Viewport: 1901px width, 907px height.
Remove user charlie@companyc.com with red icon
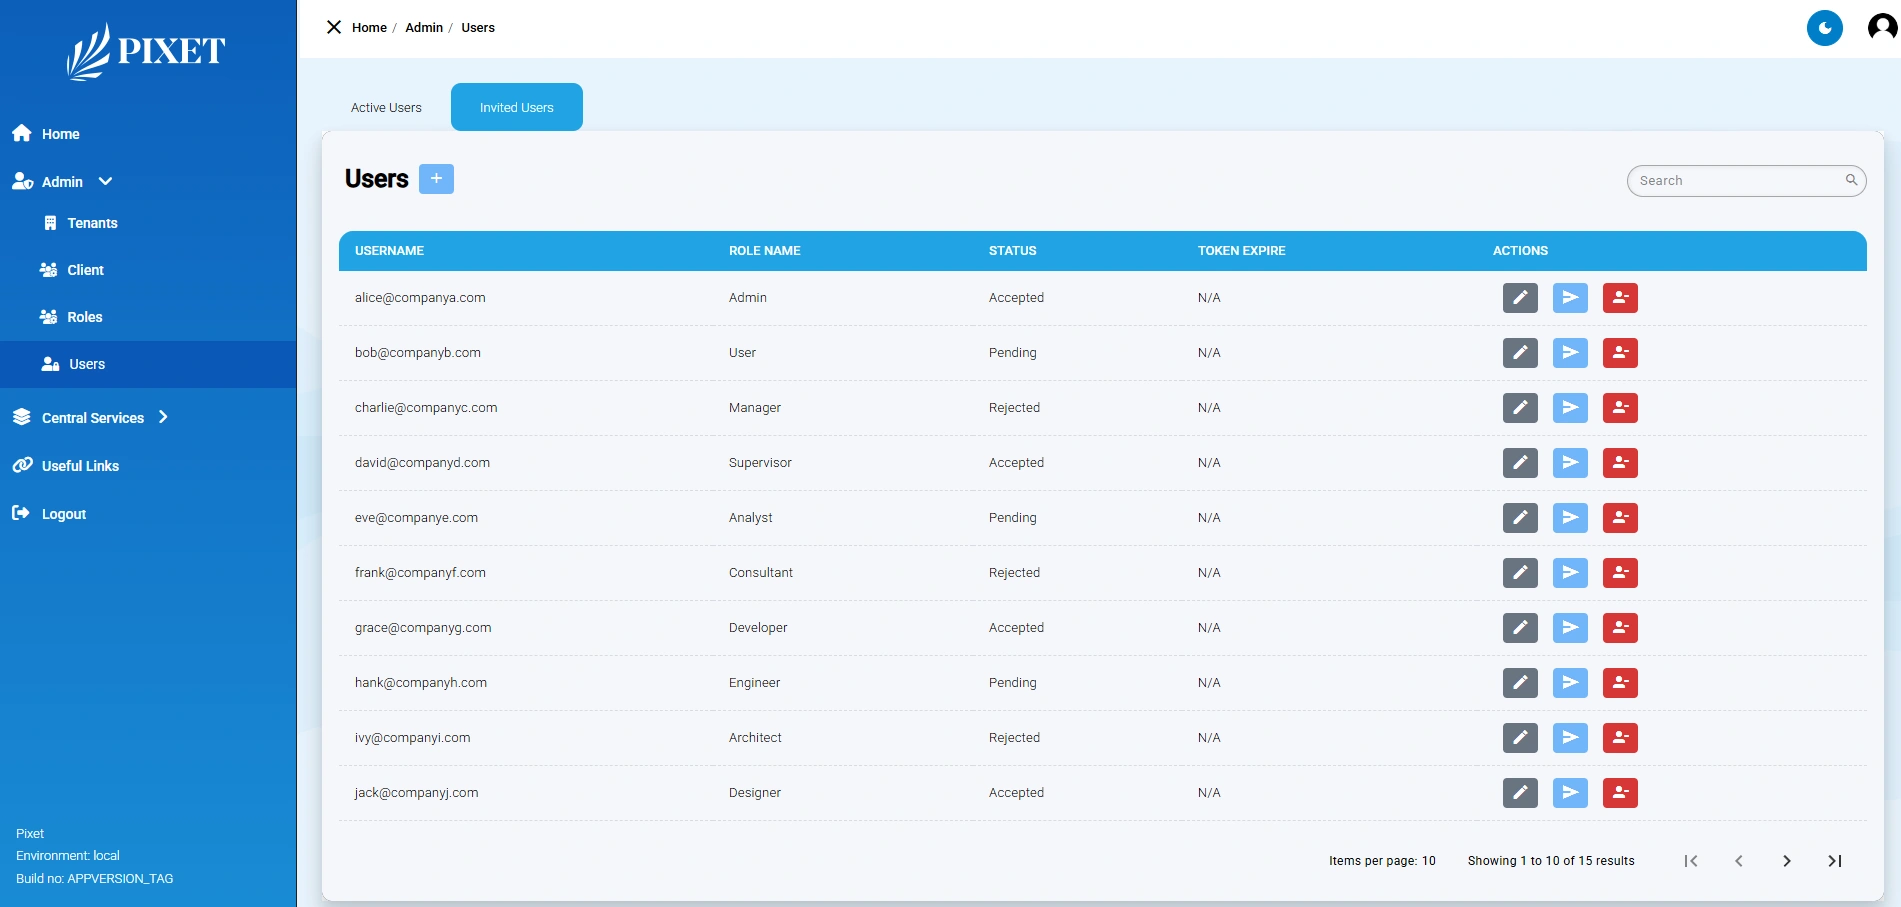1619,408
